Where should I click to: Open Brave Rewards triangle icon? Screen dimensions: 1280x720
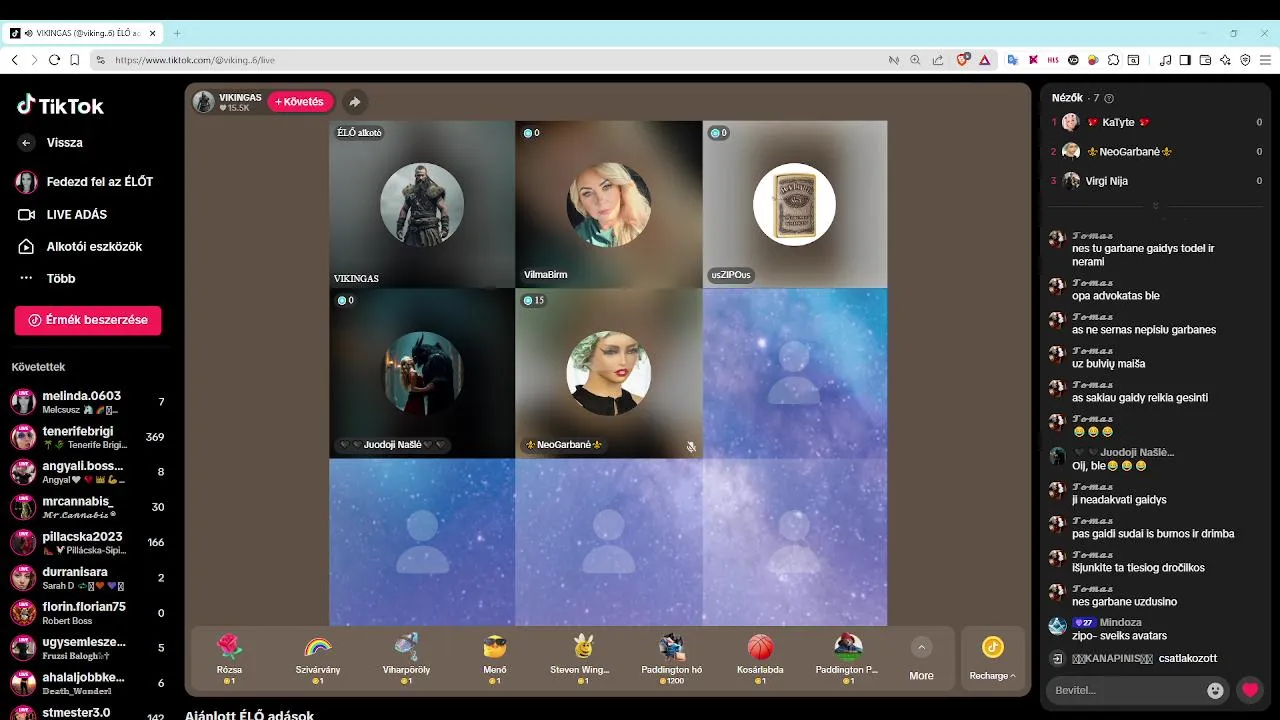984,60
